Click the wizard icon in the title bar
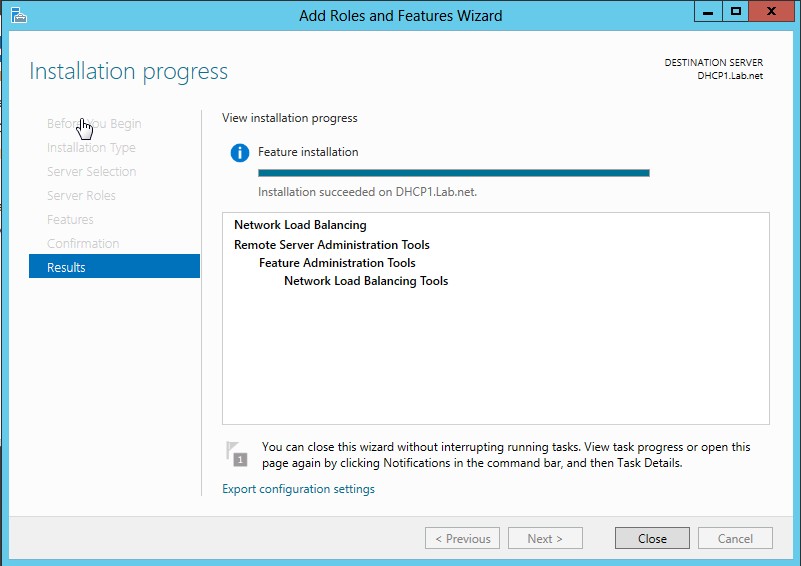This screenshot has height=566, width=801. click(x=18, y=15)
